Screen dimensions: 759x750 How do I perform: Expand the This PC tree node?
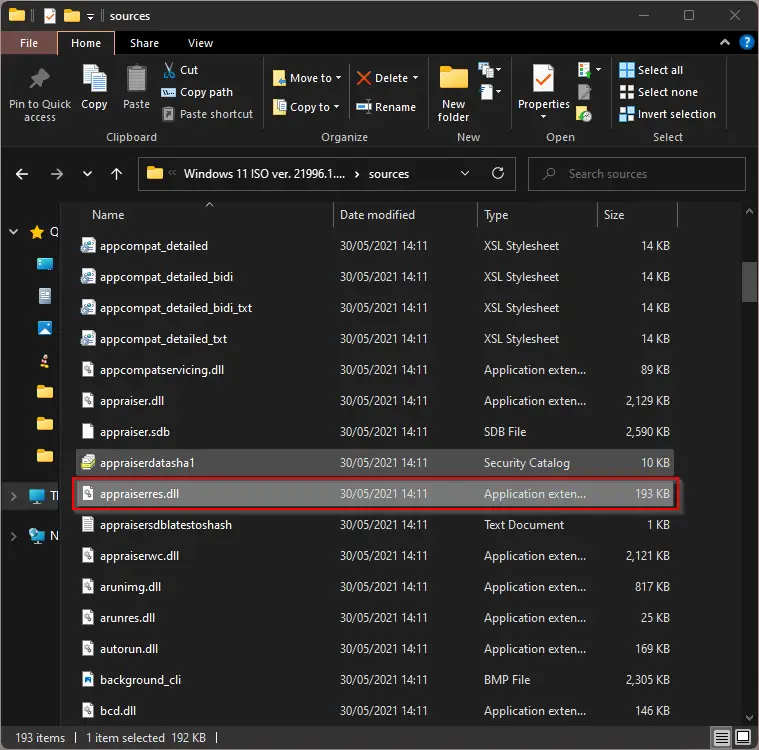point(14,496)
